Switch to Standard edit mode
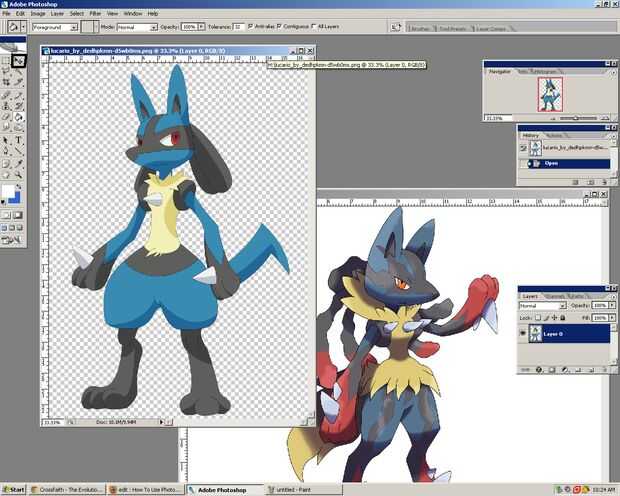Screen dimensions: 620x496 point(6,215)
